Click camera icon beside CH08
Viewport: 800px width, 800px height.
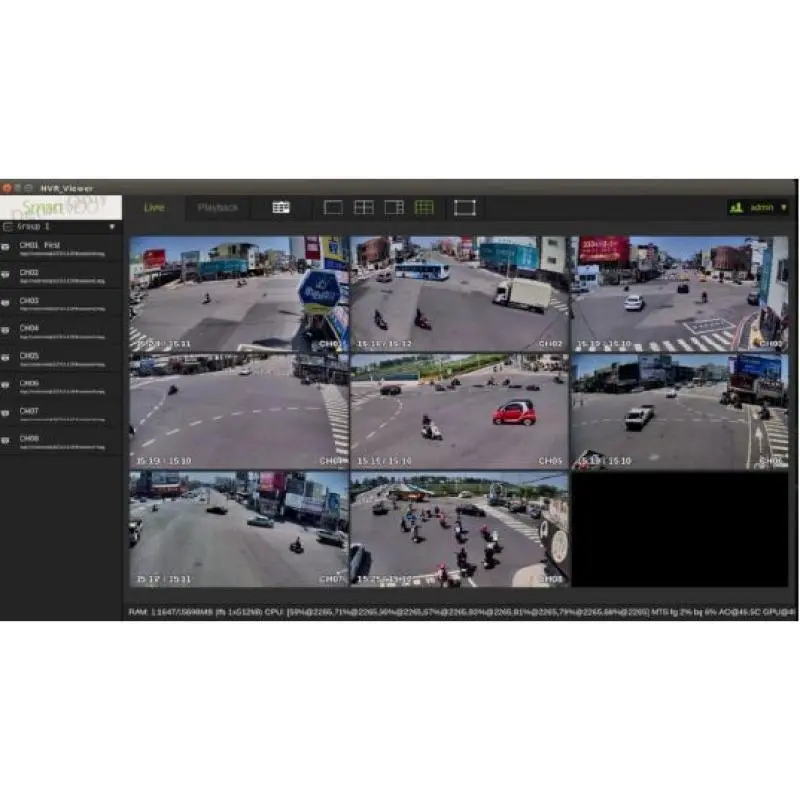(x=5, y=440)
